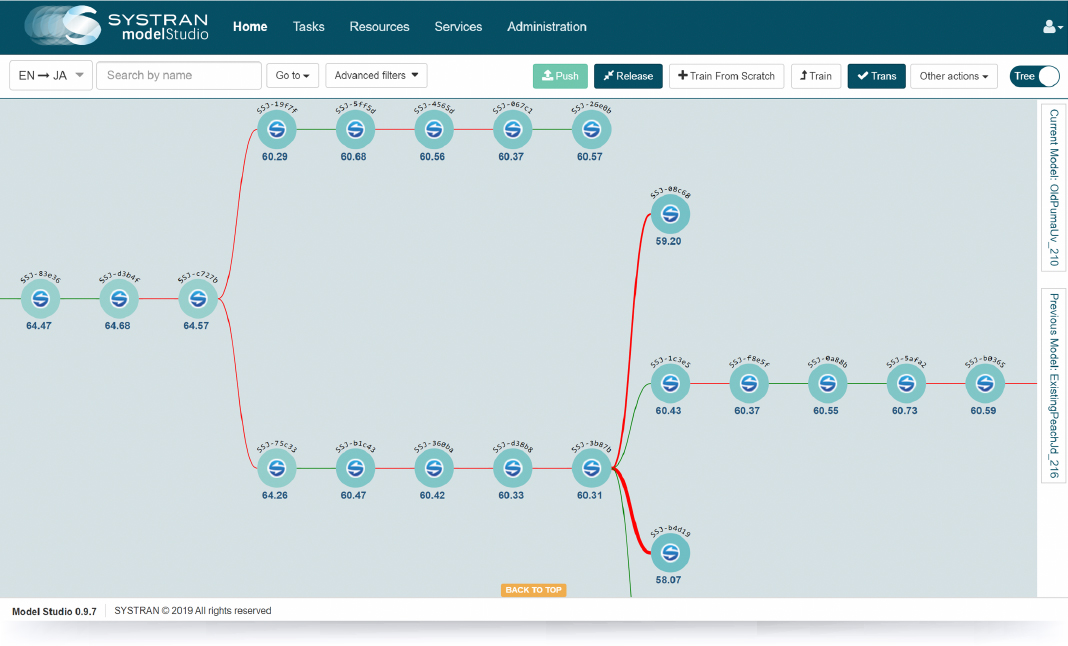Screen dimensions: 1068x646
Task: Select the model node scored 58.07
Action: 670,552
